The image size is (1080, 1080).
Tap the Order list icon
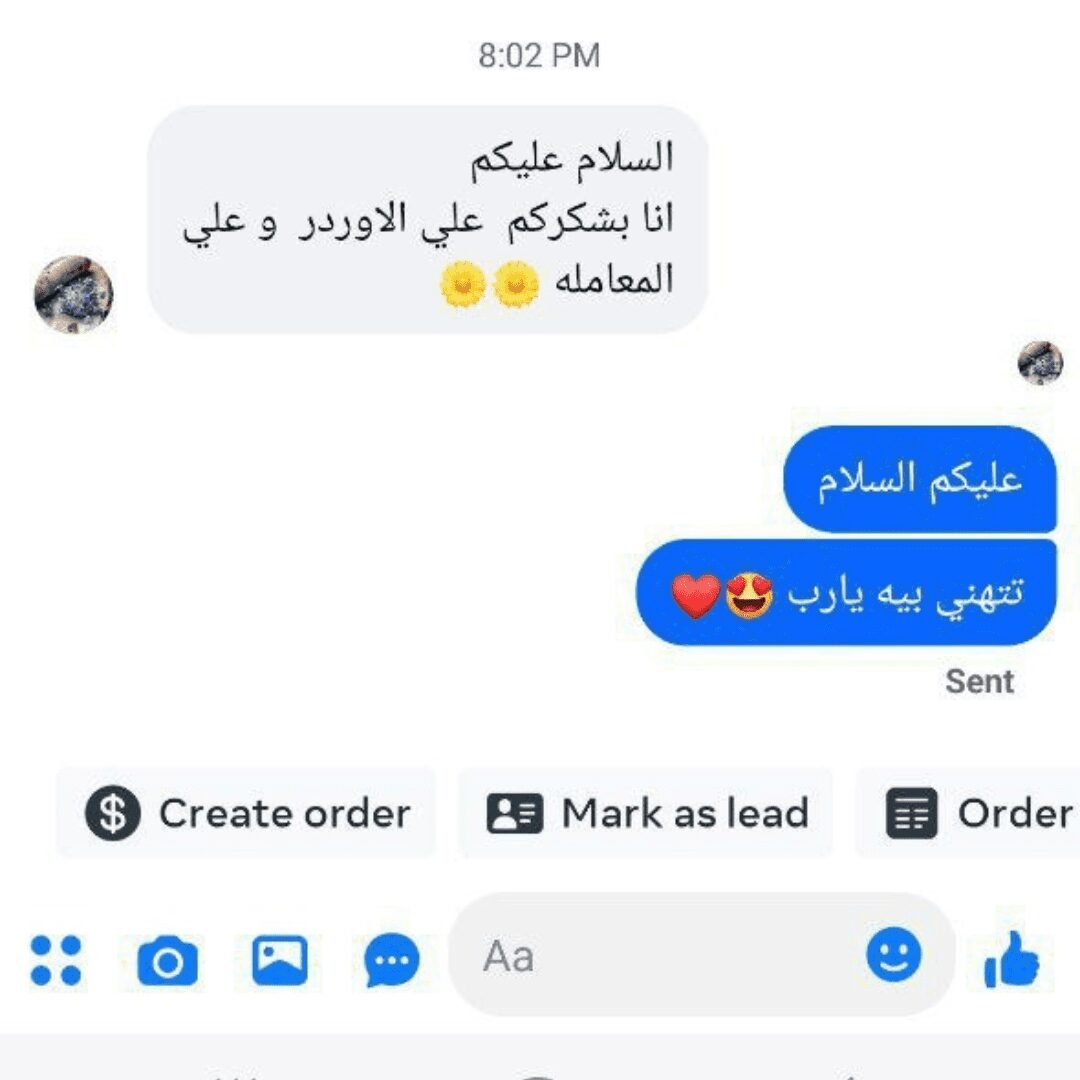click(x=911, y=813)
